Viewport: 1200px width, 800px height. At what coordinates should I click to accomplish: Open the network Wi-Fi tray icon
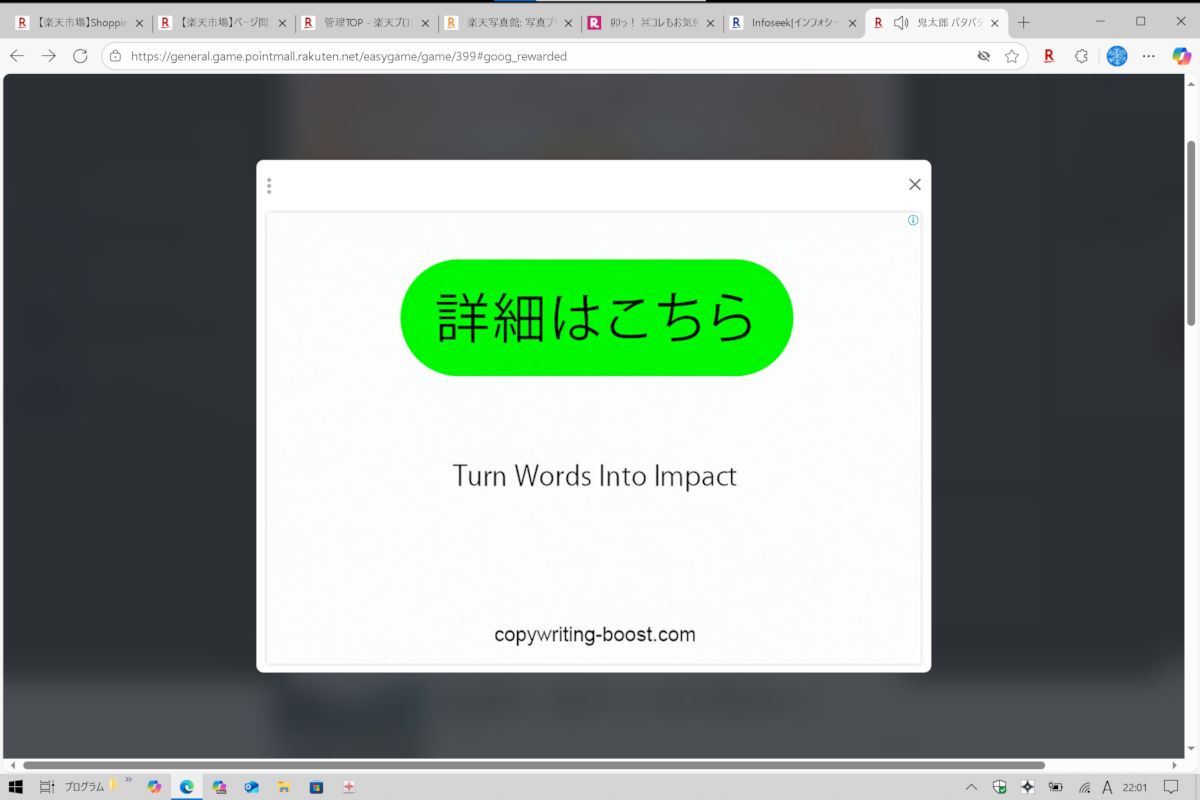[1085, 787]
